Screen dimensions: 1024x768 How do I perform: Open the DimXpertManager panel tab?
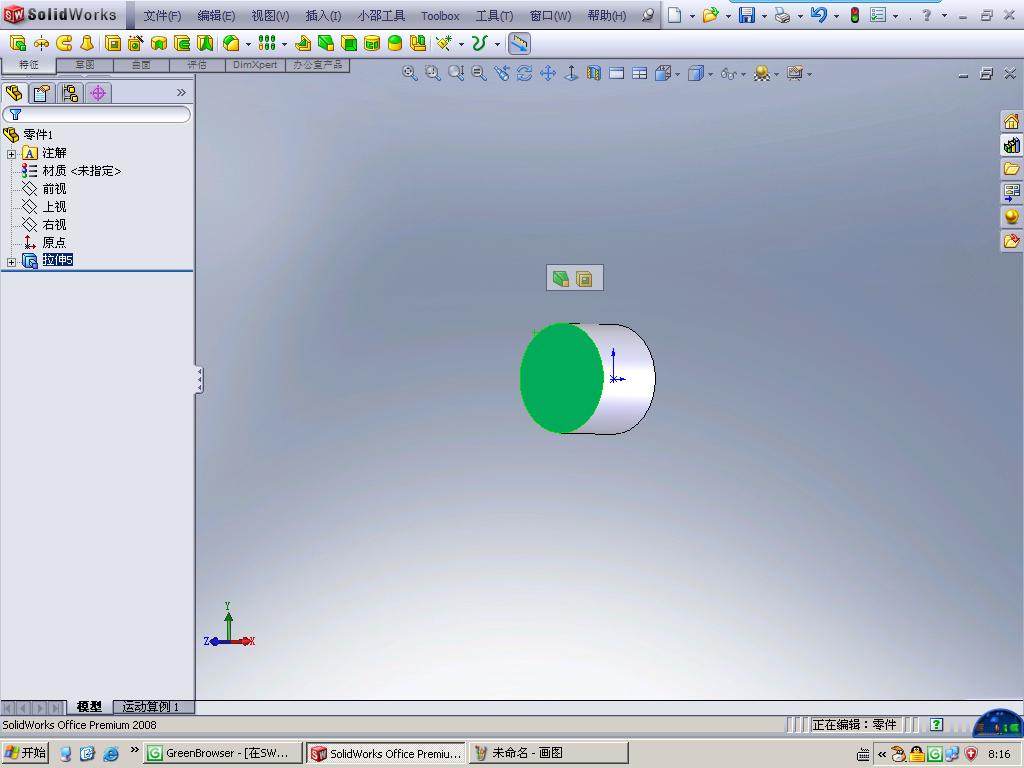coord(98,93)
